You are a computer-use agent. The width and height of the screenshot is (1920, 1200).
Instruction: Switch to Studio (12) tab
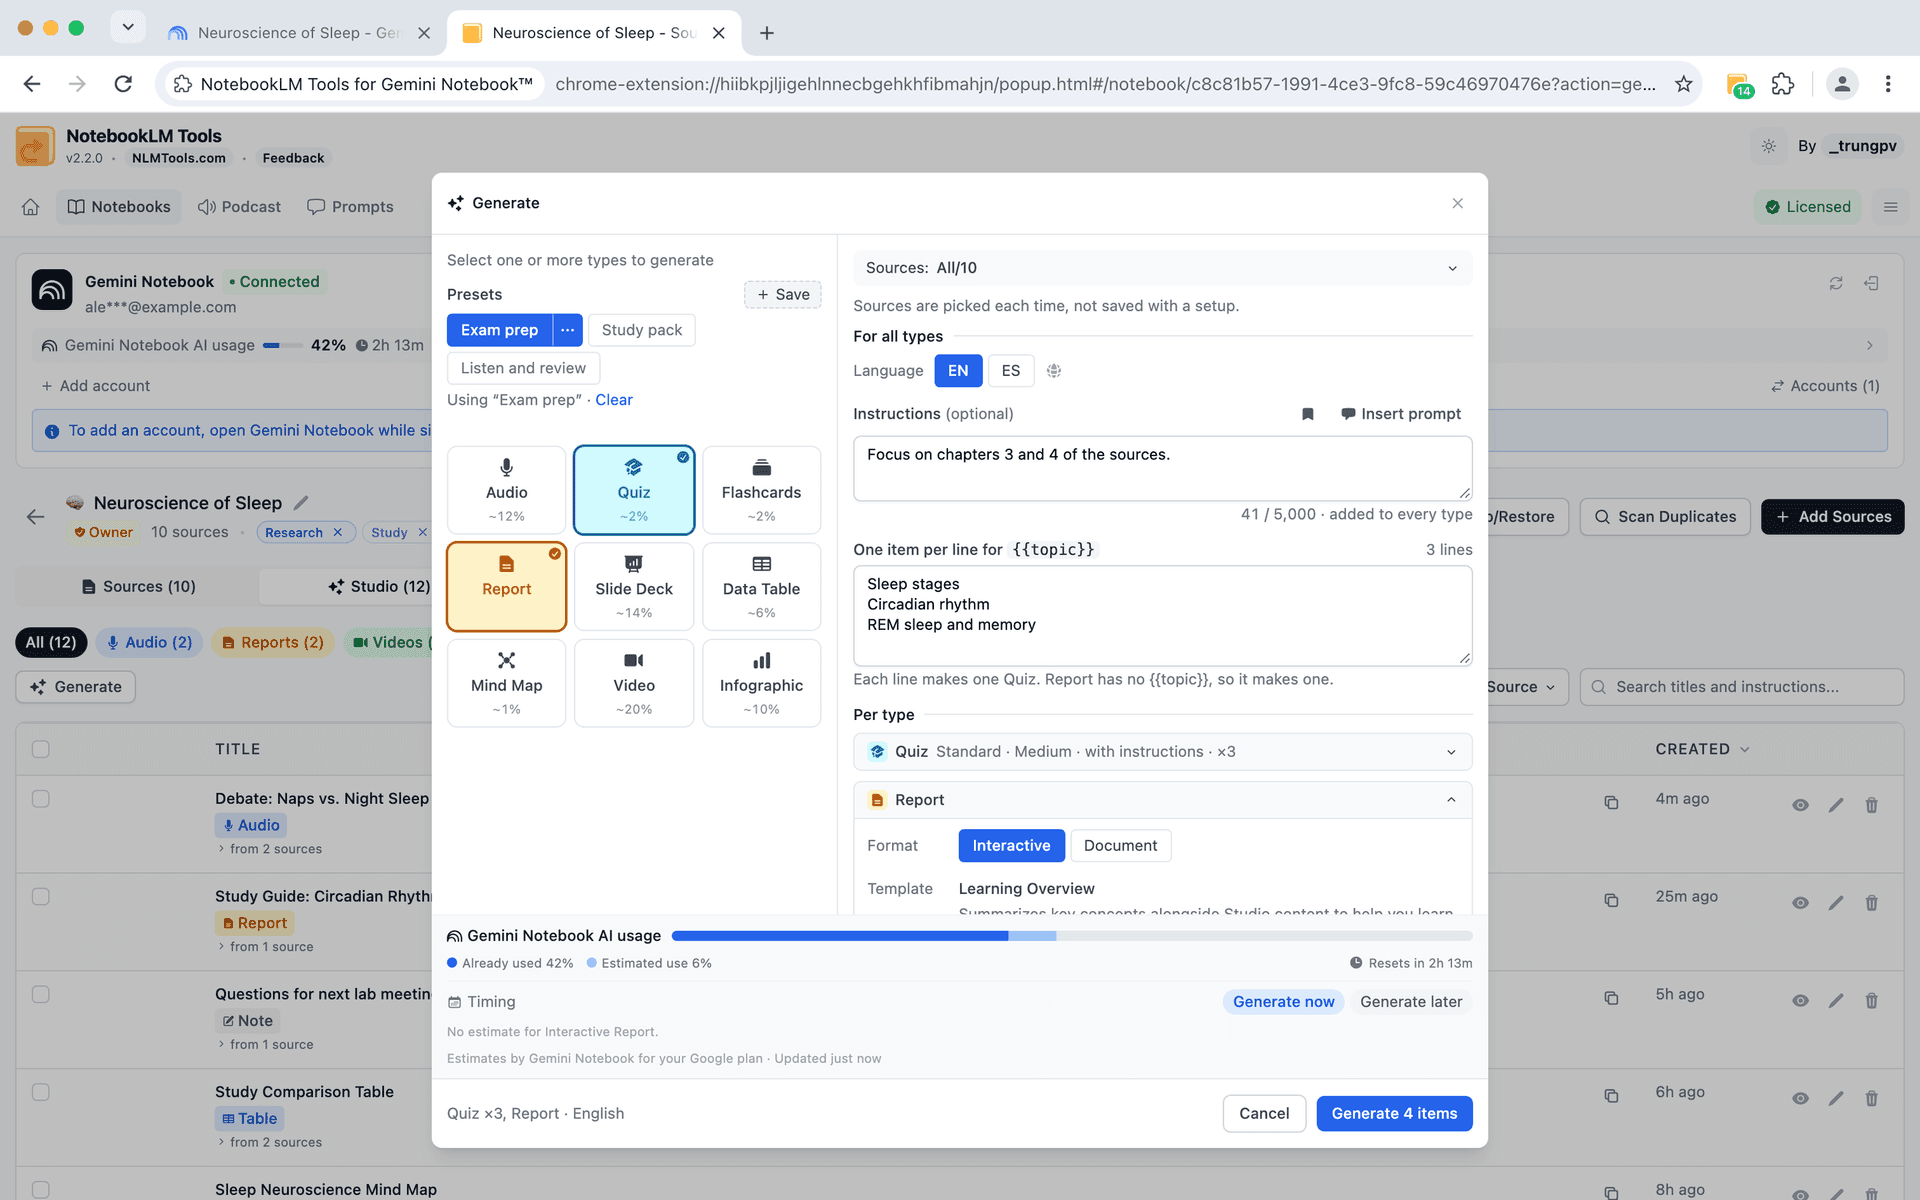tap(379, 587)
